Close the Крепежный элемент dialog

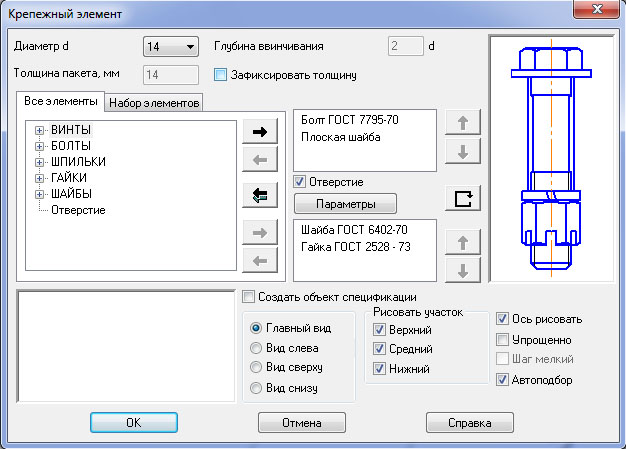(596, 9)
